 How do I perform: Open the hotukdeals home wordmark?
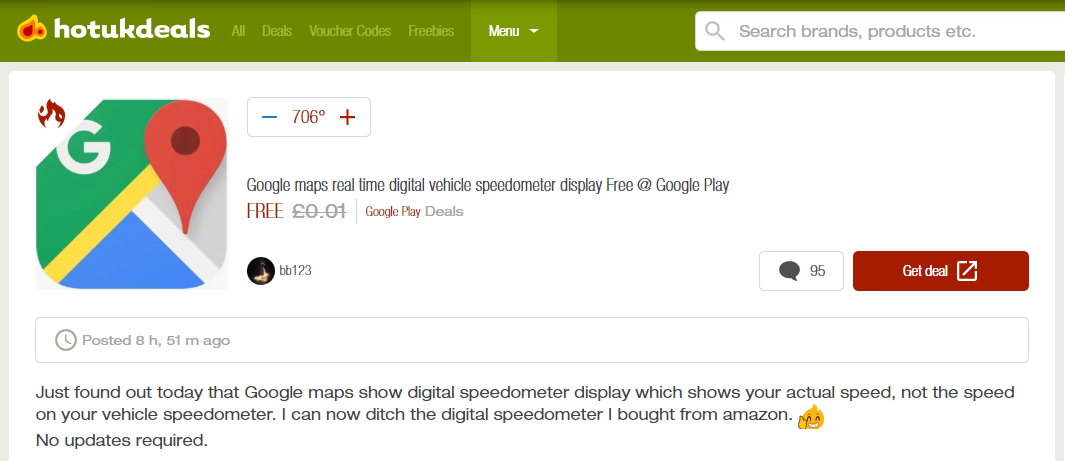[x=132, y=30]
